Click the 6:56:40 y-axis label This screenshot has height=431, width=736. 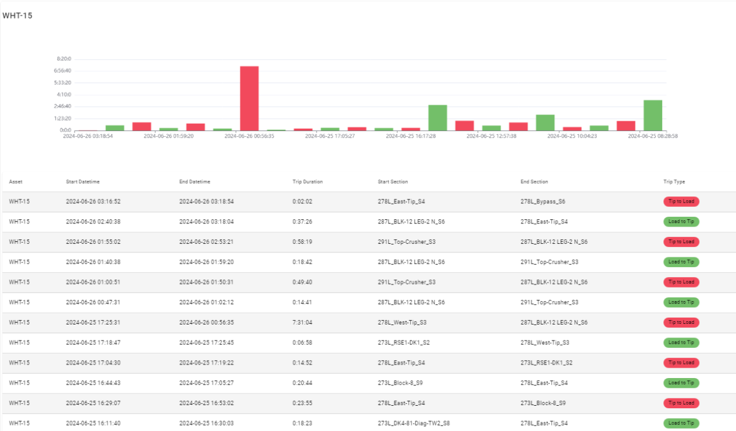tap(62, 70)
